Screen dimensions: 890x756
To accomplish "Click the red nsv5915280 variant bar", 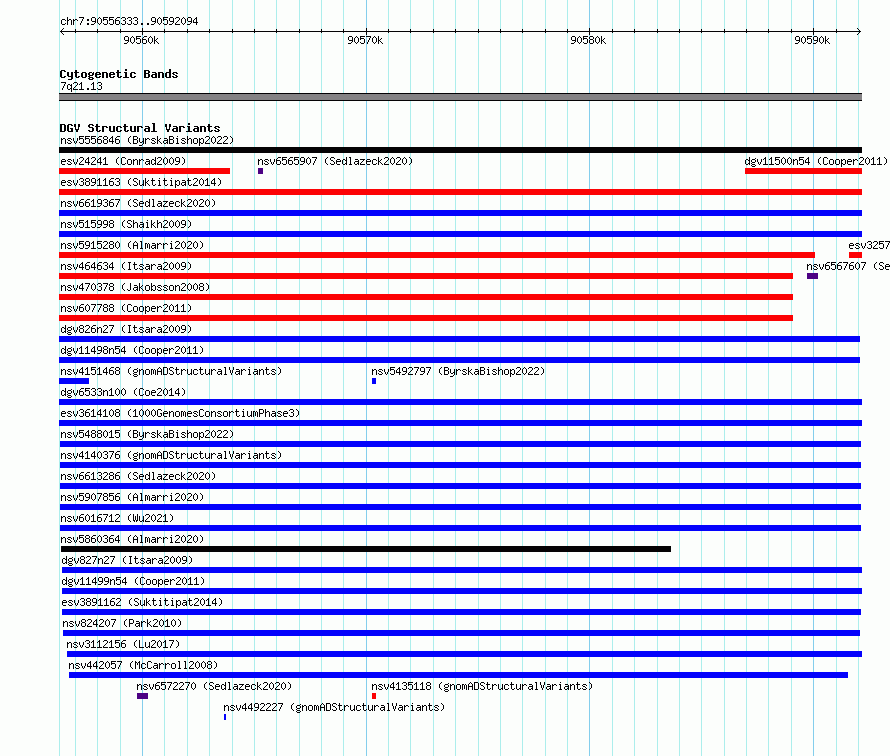I will pos(437,255).
